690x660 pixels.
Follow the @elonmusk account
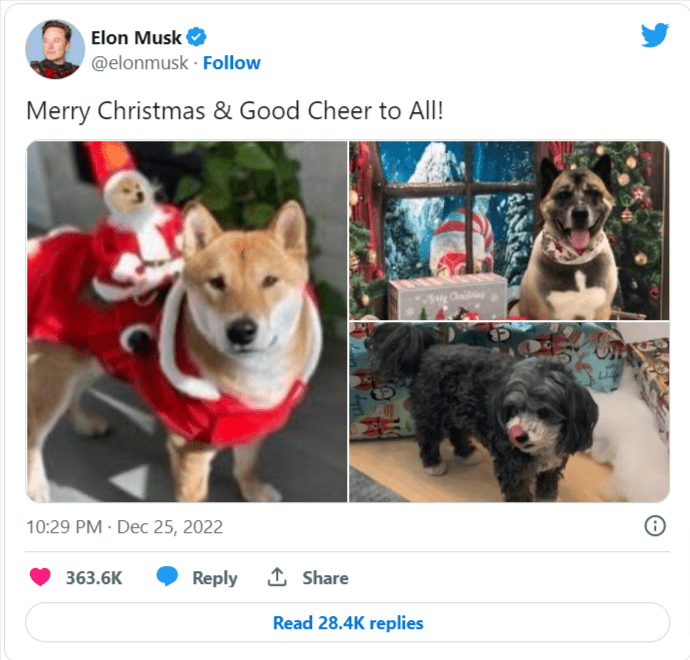(x=231, y=63)
